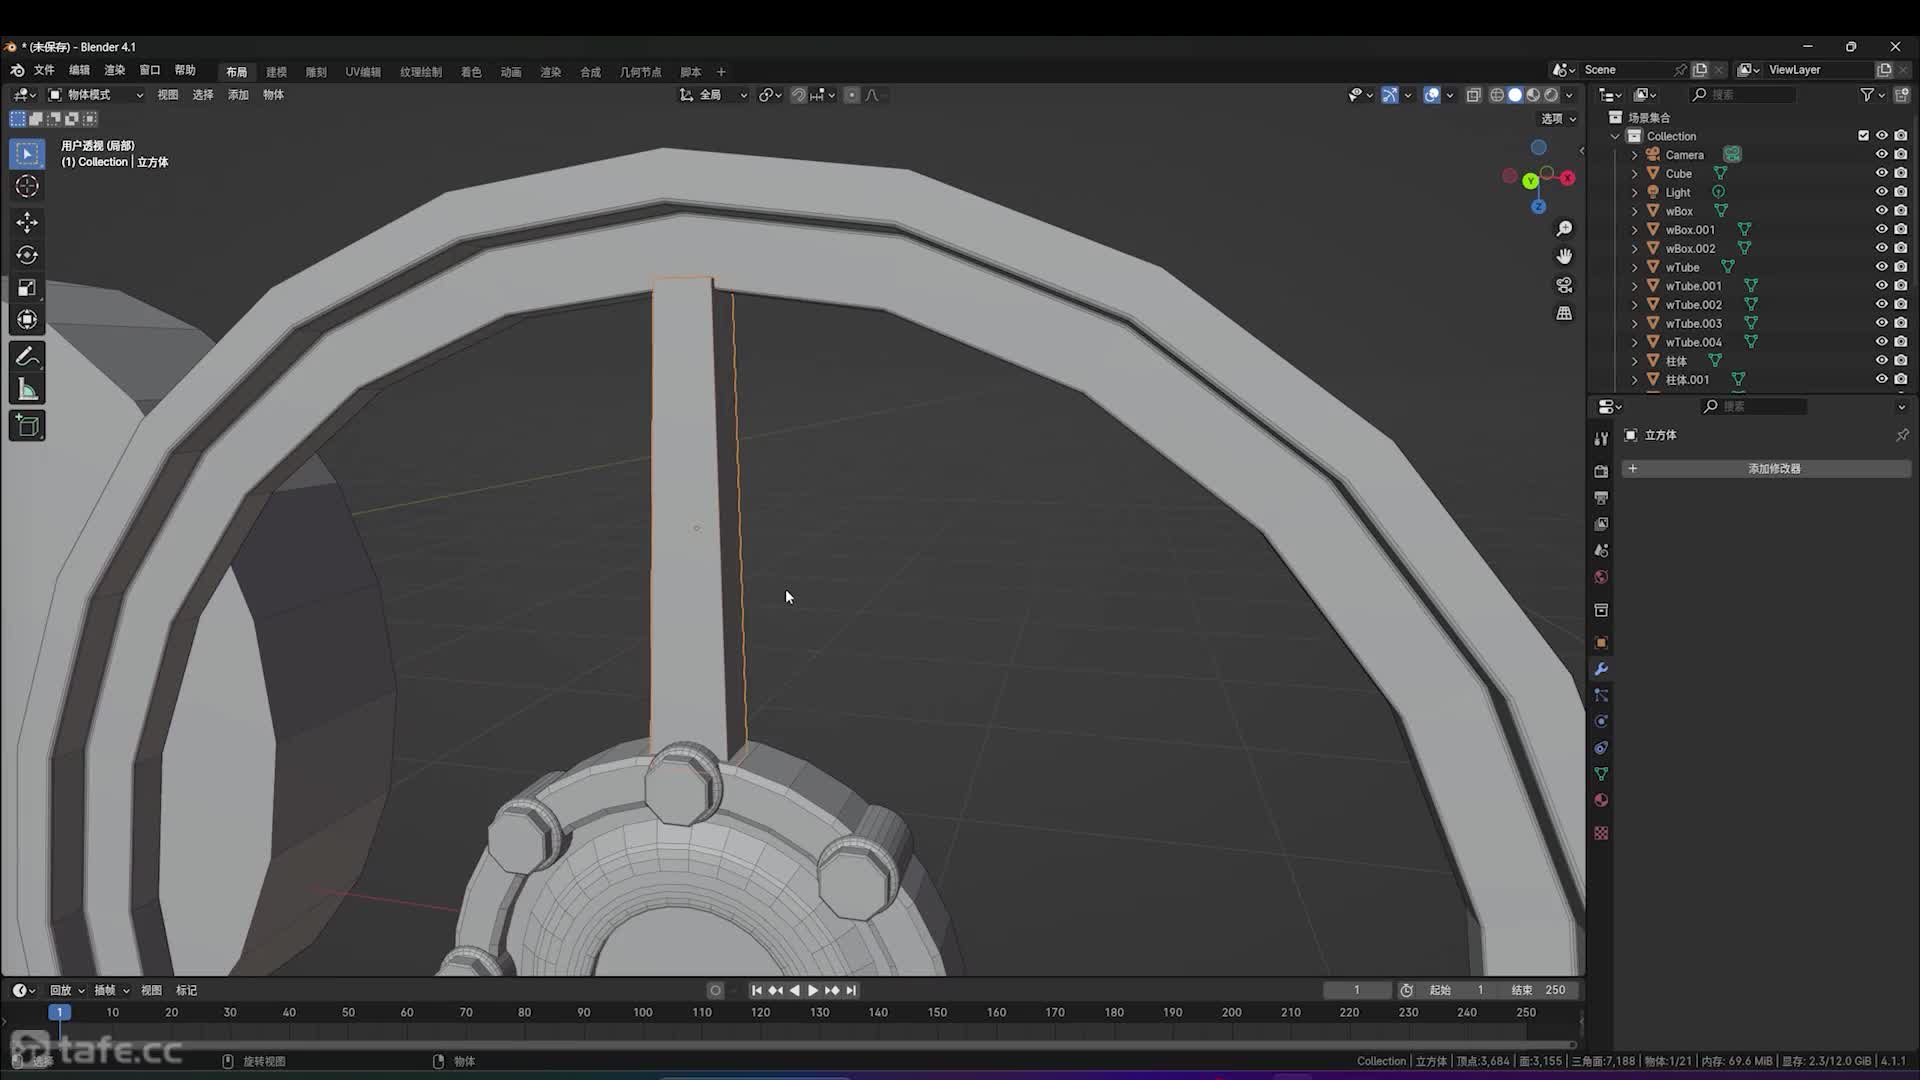Image resolution: width=1920 pixels, height=1080 pixels.
Task: Open the 插帧 keying dropdown
Action: pyautogui.click(x=112, y=990)
